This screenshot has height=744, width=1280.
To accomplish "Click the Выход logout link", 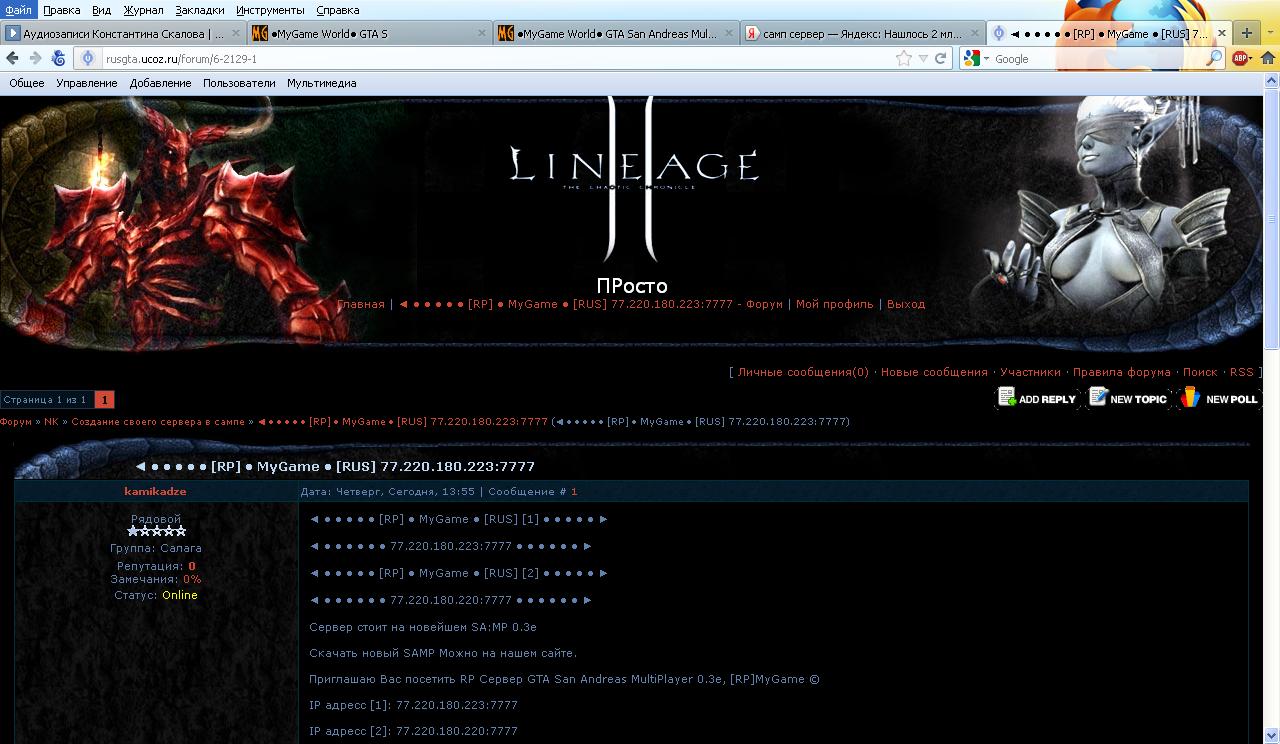I will 906,304.
